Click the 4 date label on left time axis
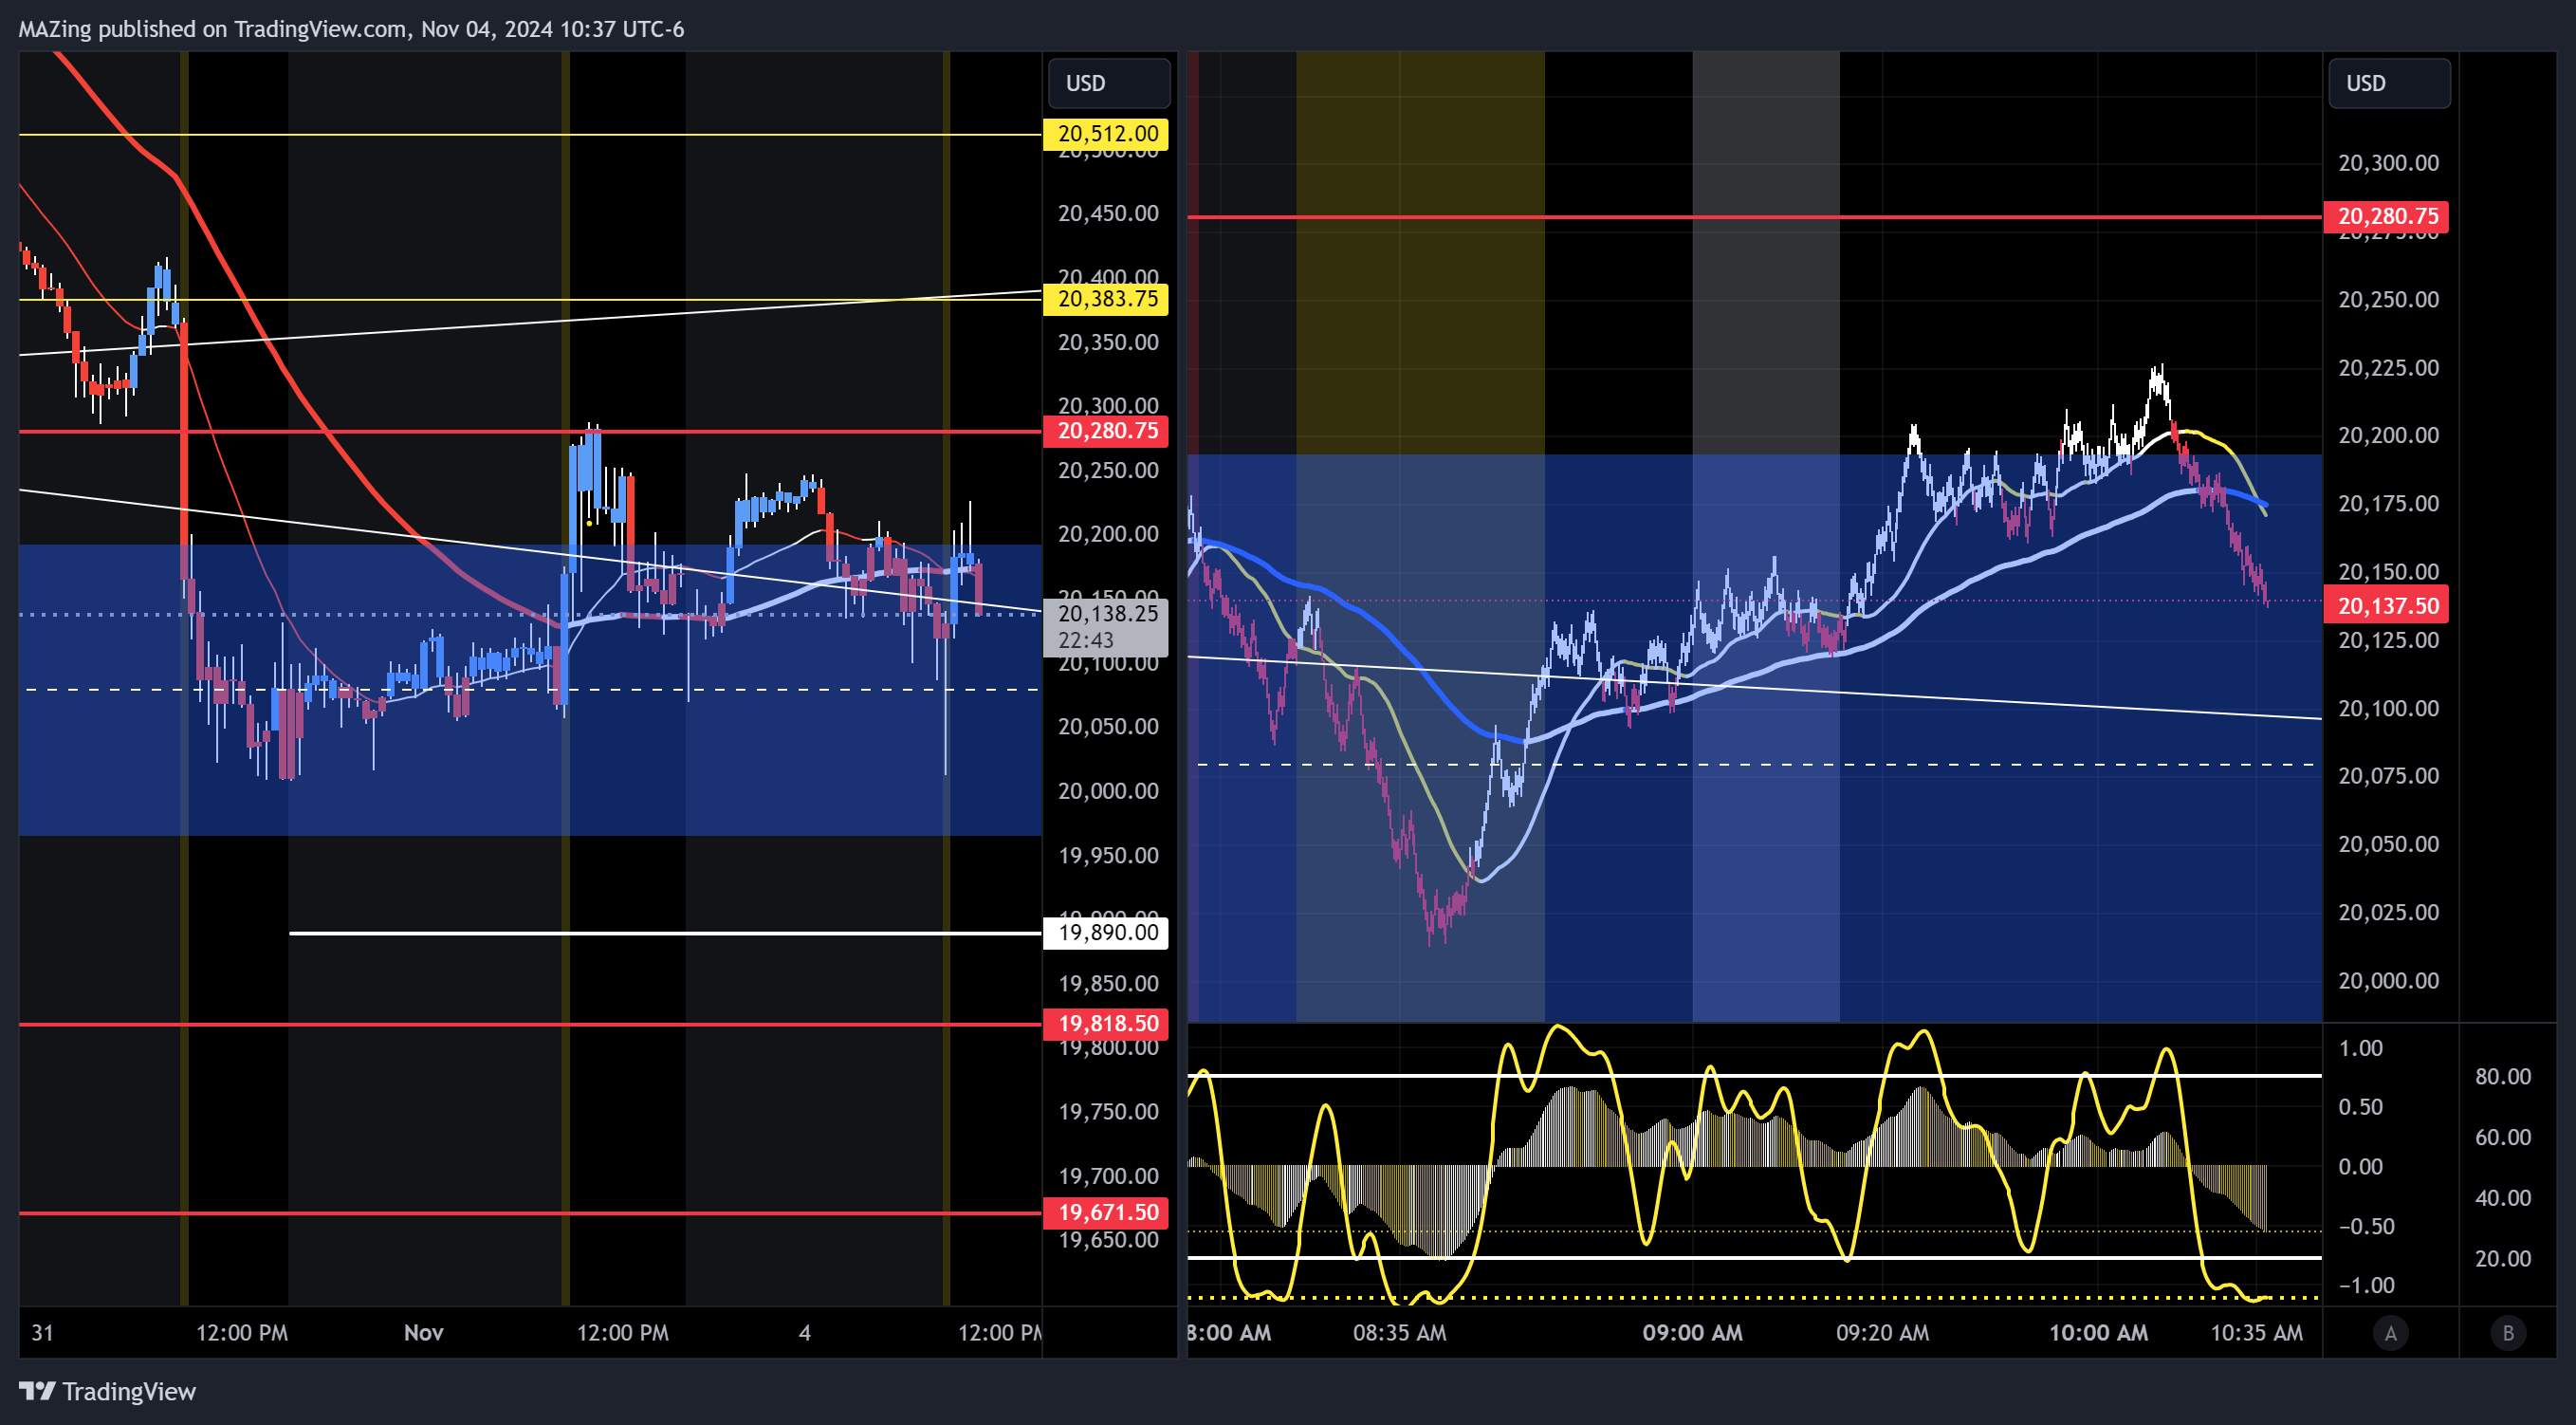 [x=805, y=1333]
